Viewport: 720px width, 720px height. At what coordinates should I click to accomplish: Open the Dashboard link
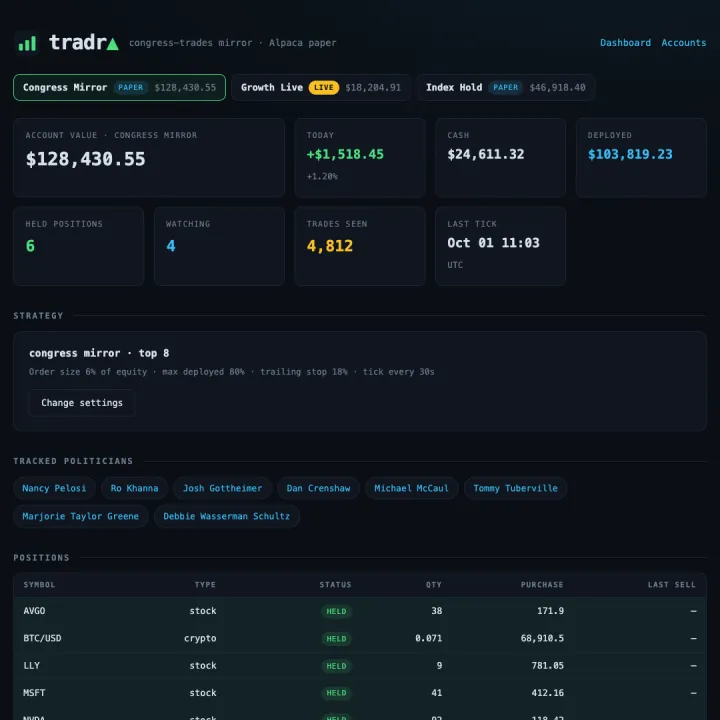pos(625,43)
